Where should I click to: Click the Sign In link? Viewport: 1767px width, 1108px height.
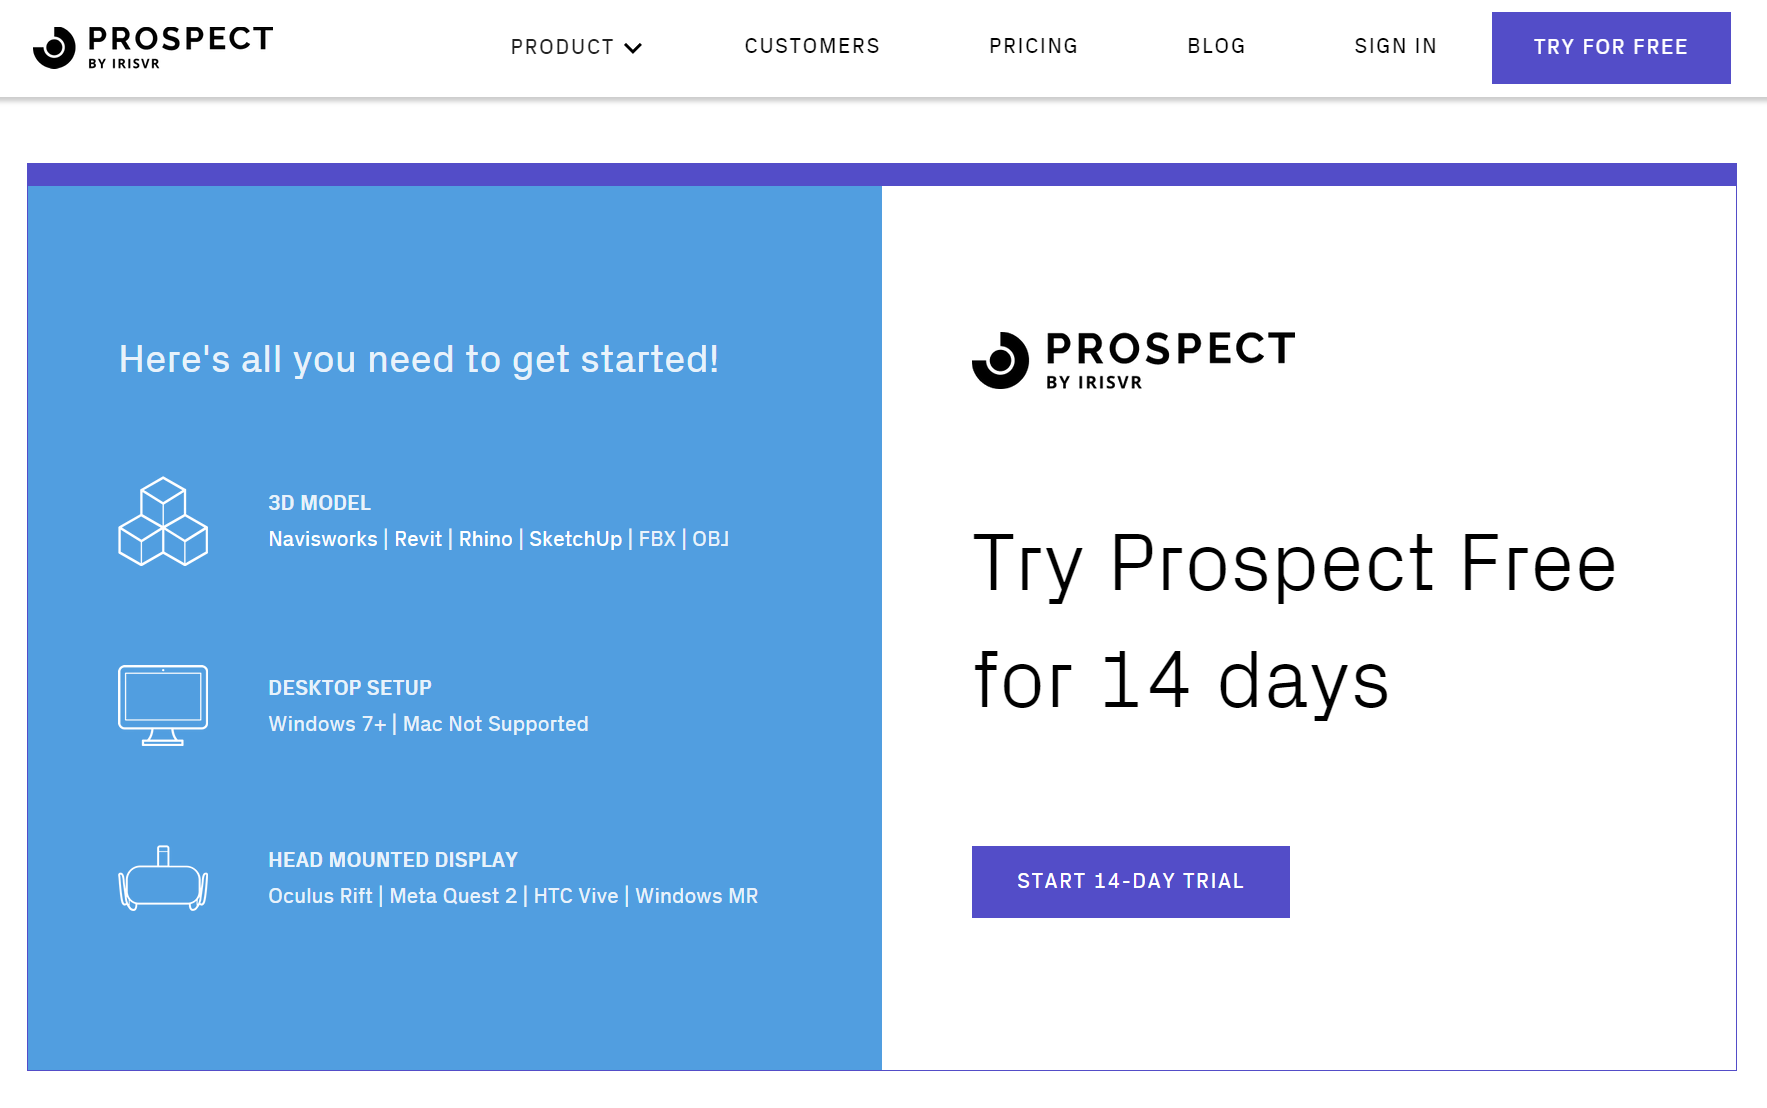point(1395,46)
